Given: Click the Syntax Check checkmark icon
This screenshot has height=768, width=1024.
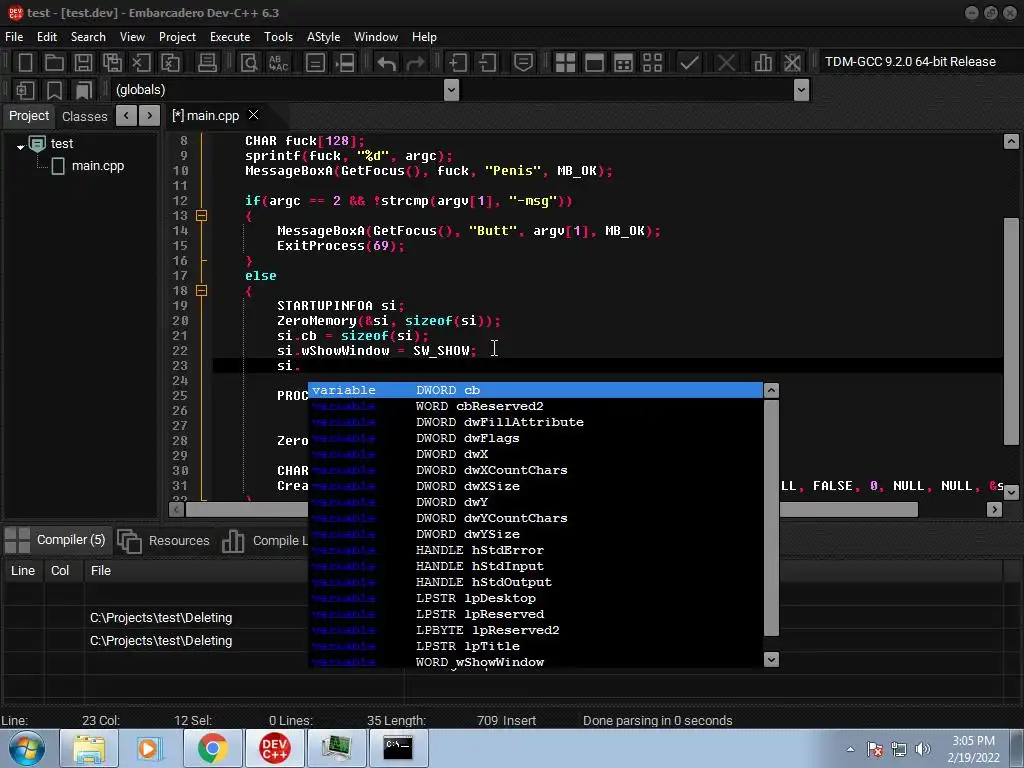Looking at the screenshot, I should point(689,62).
